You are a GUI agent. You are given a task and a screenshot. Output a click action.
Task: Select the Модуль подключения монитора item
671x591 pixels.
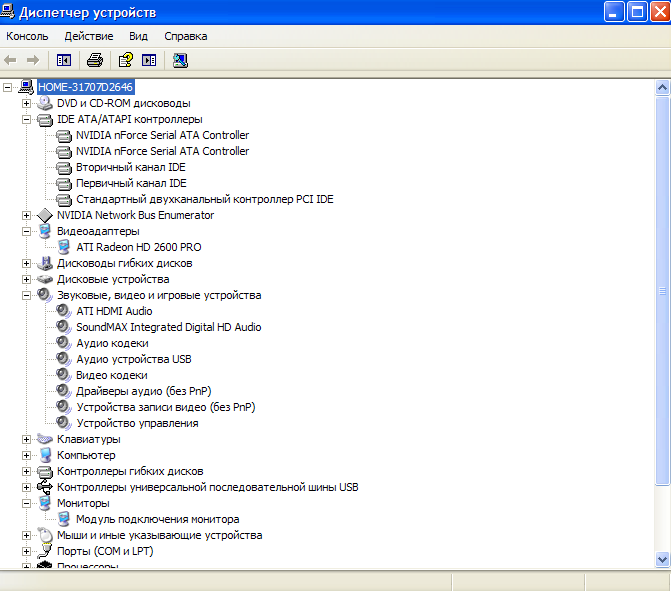pyautogui.click(x=157, y=519)
